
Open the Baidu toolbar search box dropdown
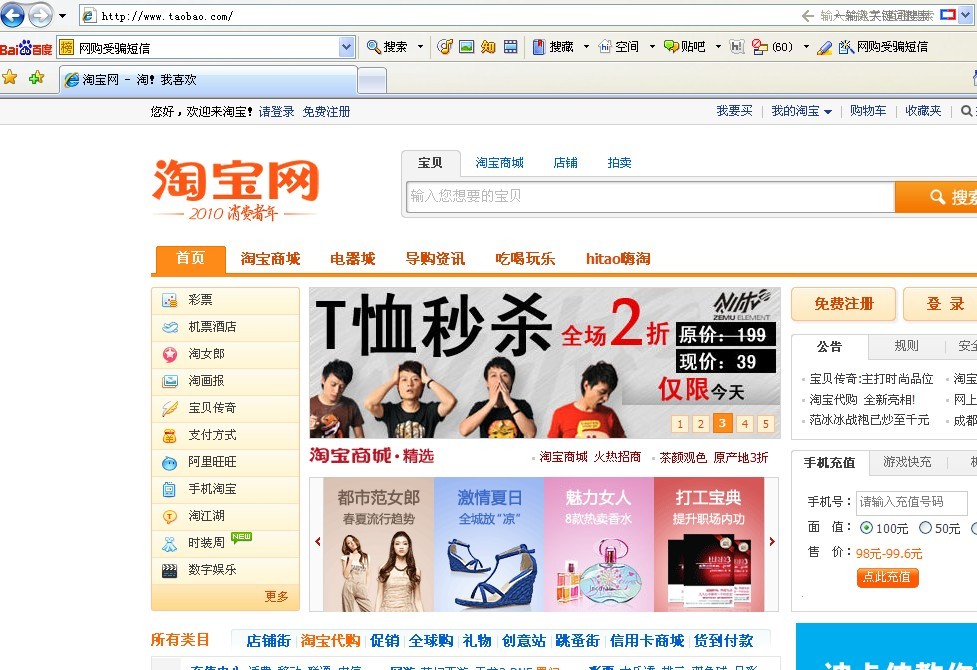point(346,47)
